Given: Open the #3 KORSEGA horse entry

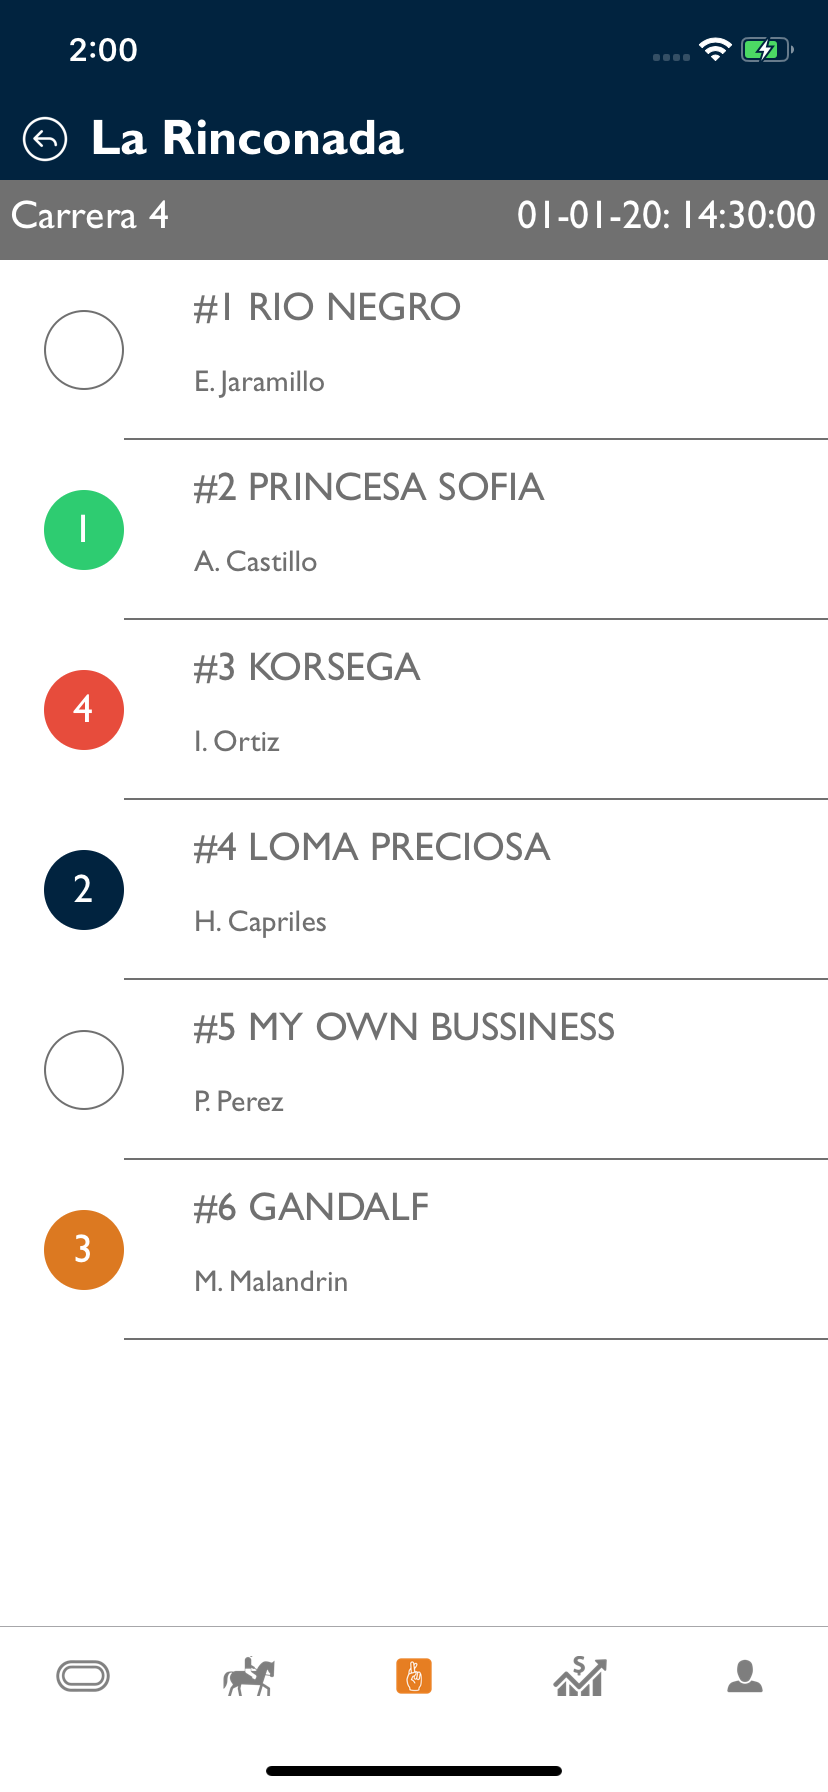Looking at the screenshot, I should click(334, 668).
